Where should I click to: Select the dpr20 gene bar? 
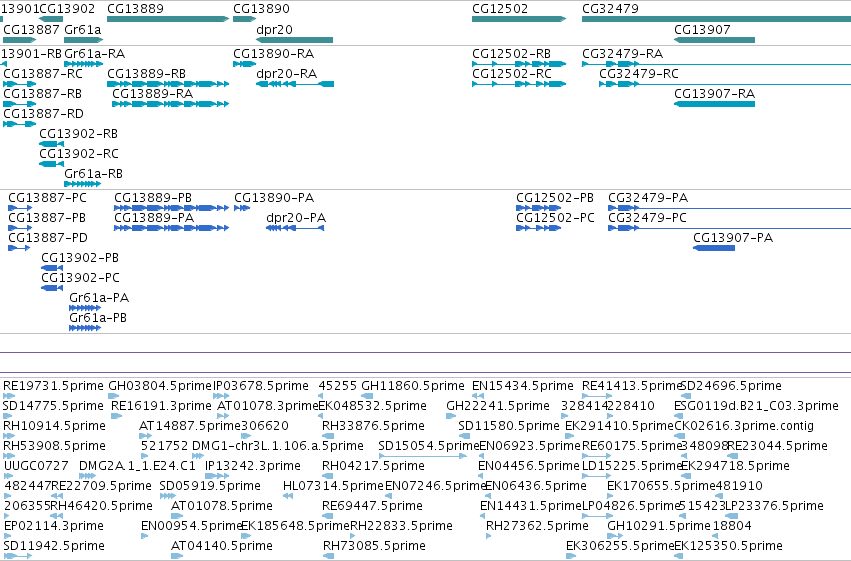coord(294,40)
